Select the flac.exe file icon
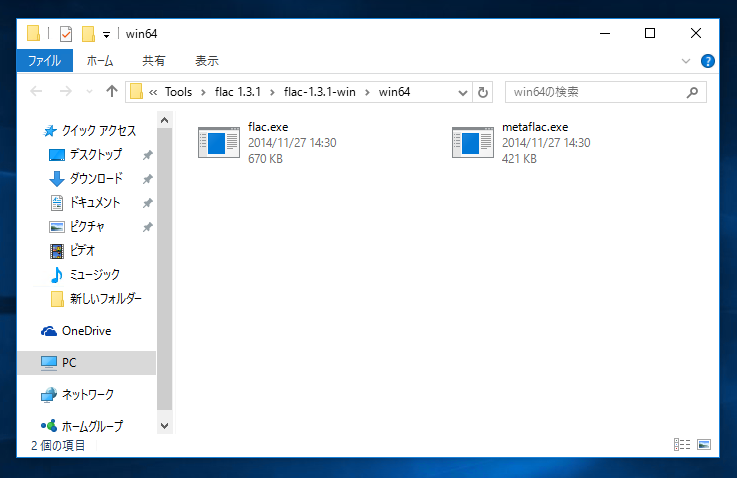Screen dimensions: 737x478 tap(219, 142)
